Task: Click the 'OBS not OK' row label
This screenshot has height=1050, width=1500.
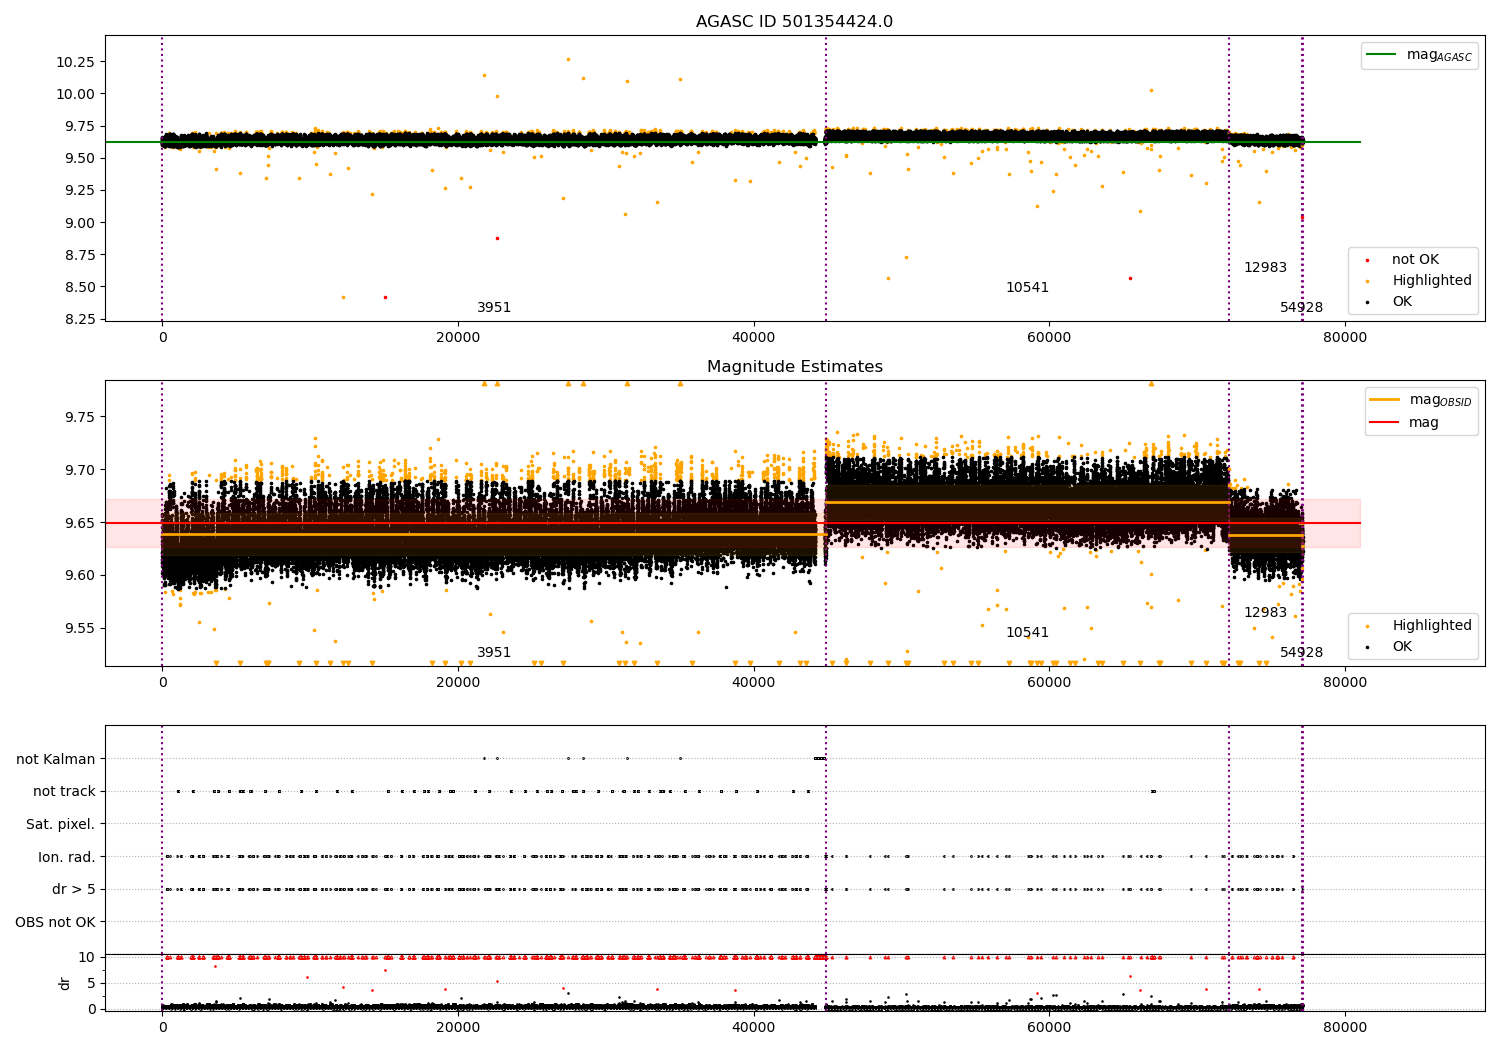Action: tap(56, 922)
